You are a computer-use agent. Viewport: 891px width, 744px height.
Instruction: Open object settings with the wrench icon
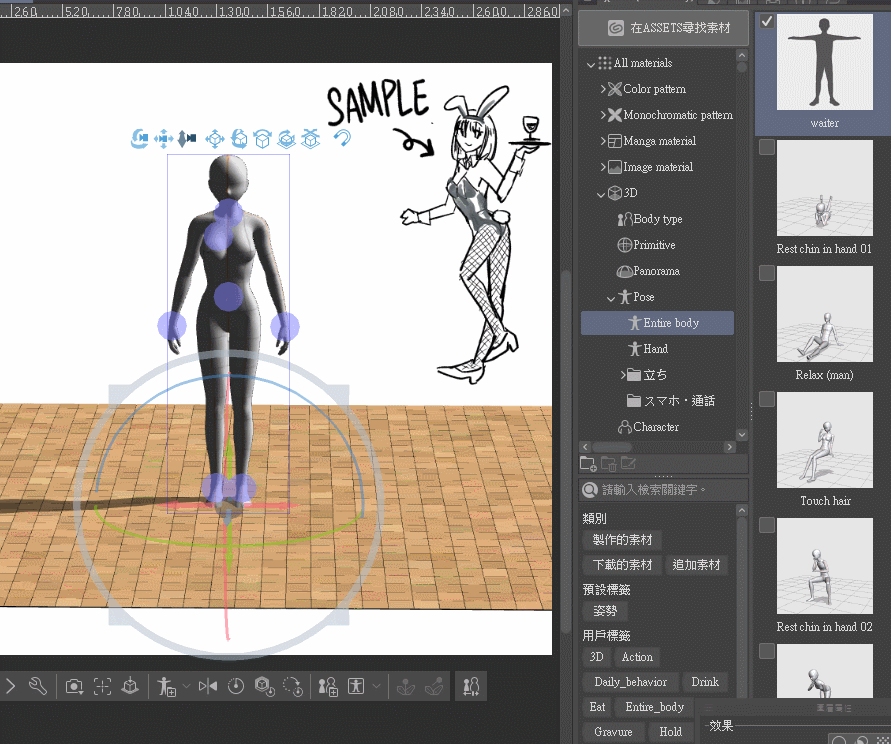(x=38, y=686)
